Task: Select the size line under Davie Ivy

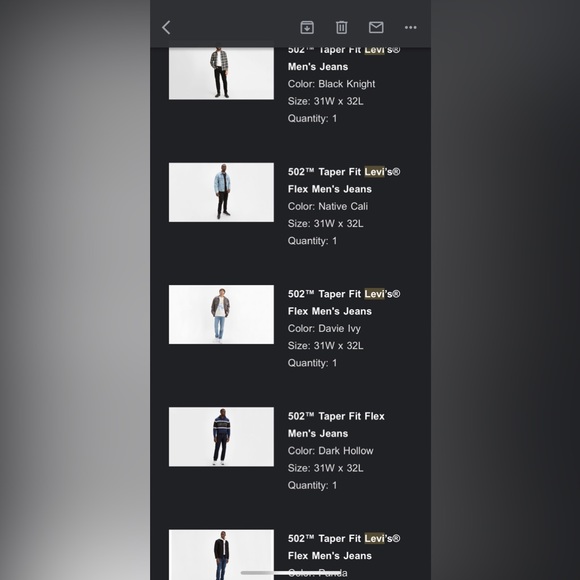Action: 326,346
